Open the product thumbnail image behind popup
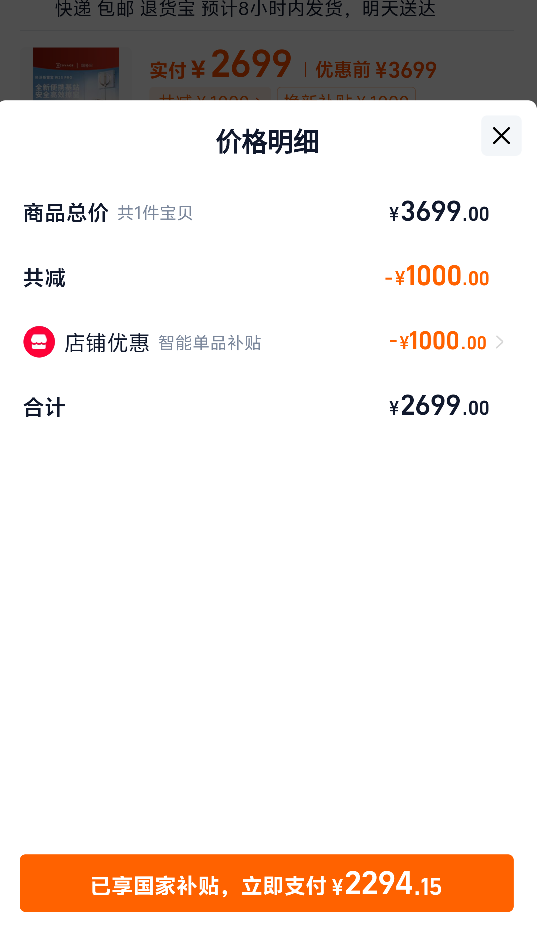 [76, 74]
